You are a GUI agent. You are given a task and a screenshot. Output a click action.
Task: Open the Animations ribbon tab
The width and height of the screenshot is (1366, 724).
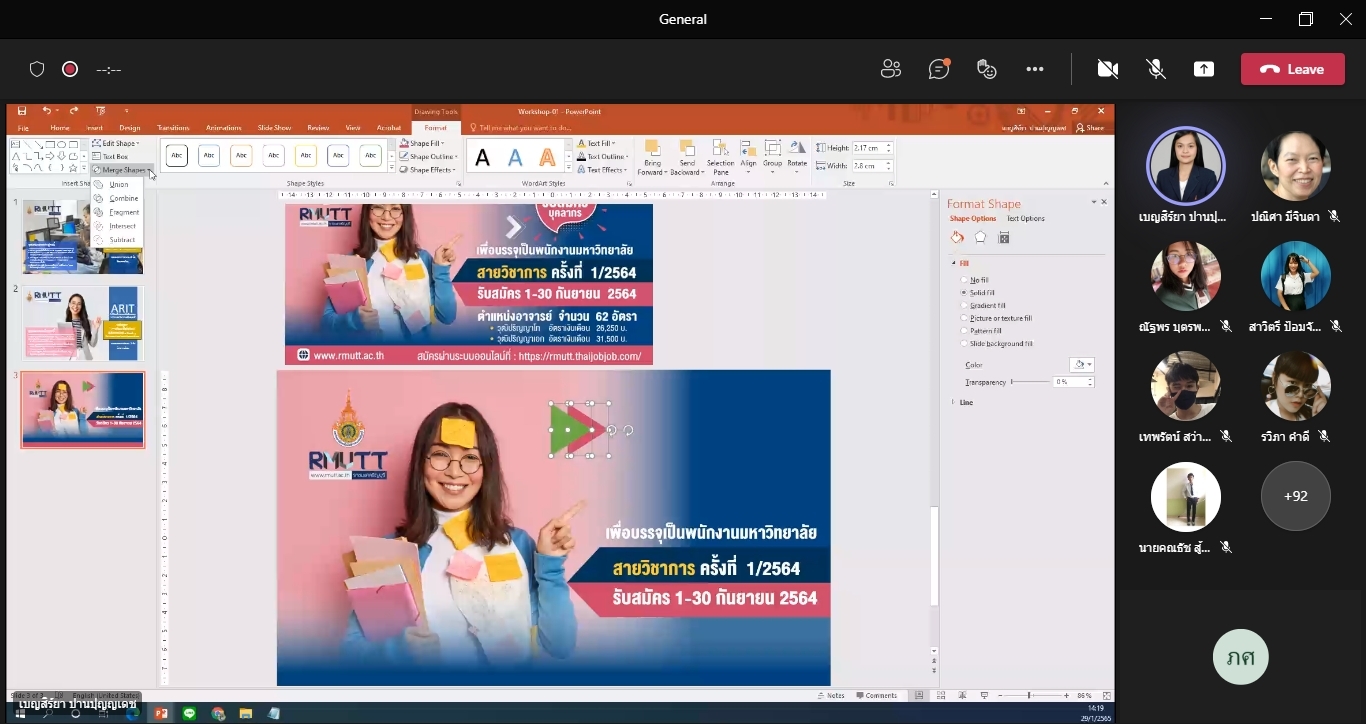[x=223, y=128]
